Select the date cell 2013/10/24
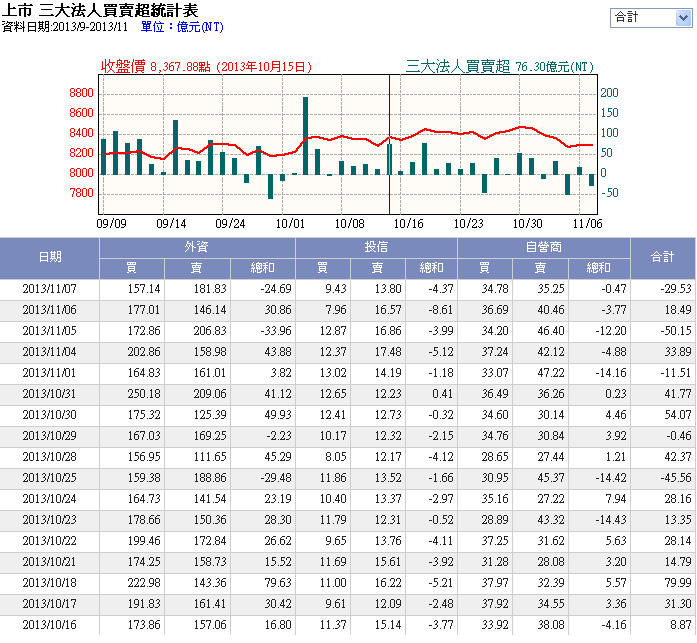697x643 pixels. tap(50, 499)
